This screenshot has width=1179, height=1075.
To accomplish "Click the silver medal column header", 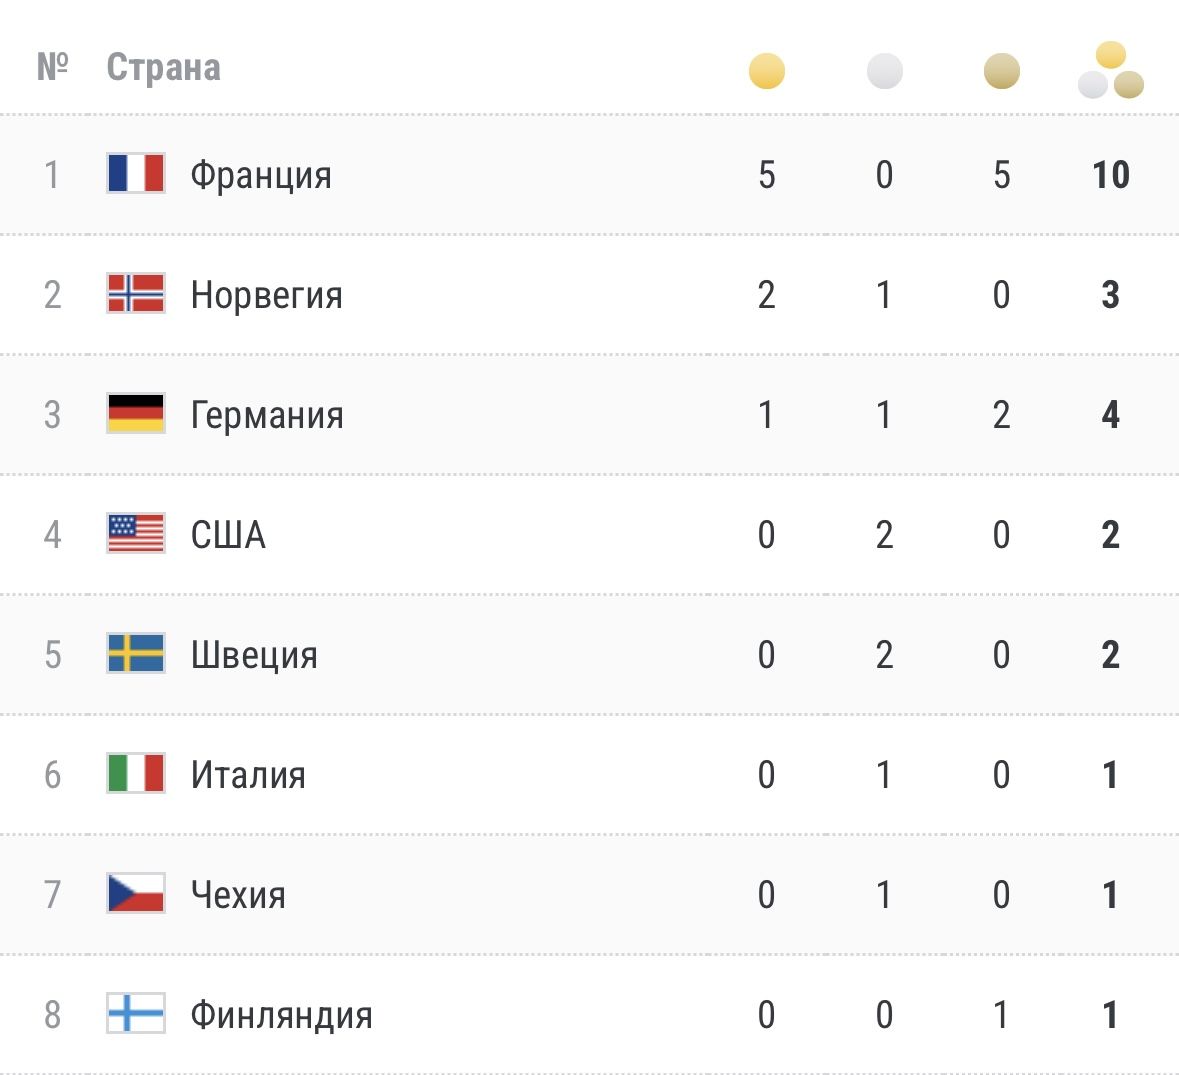I will click(x=884, y=71).
